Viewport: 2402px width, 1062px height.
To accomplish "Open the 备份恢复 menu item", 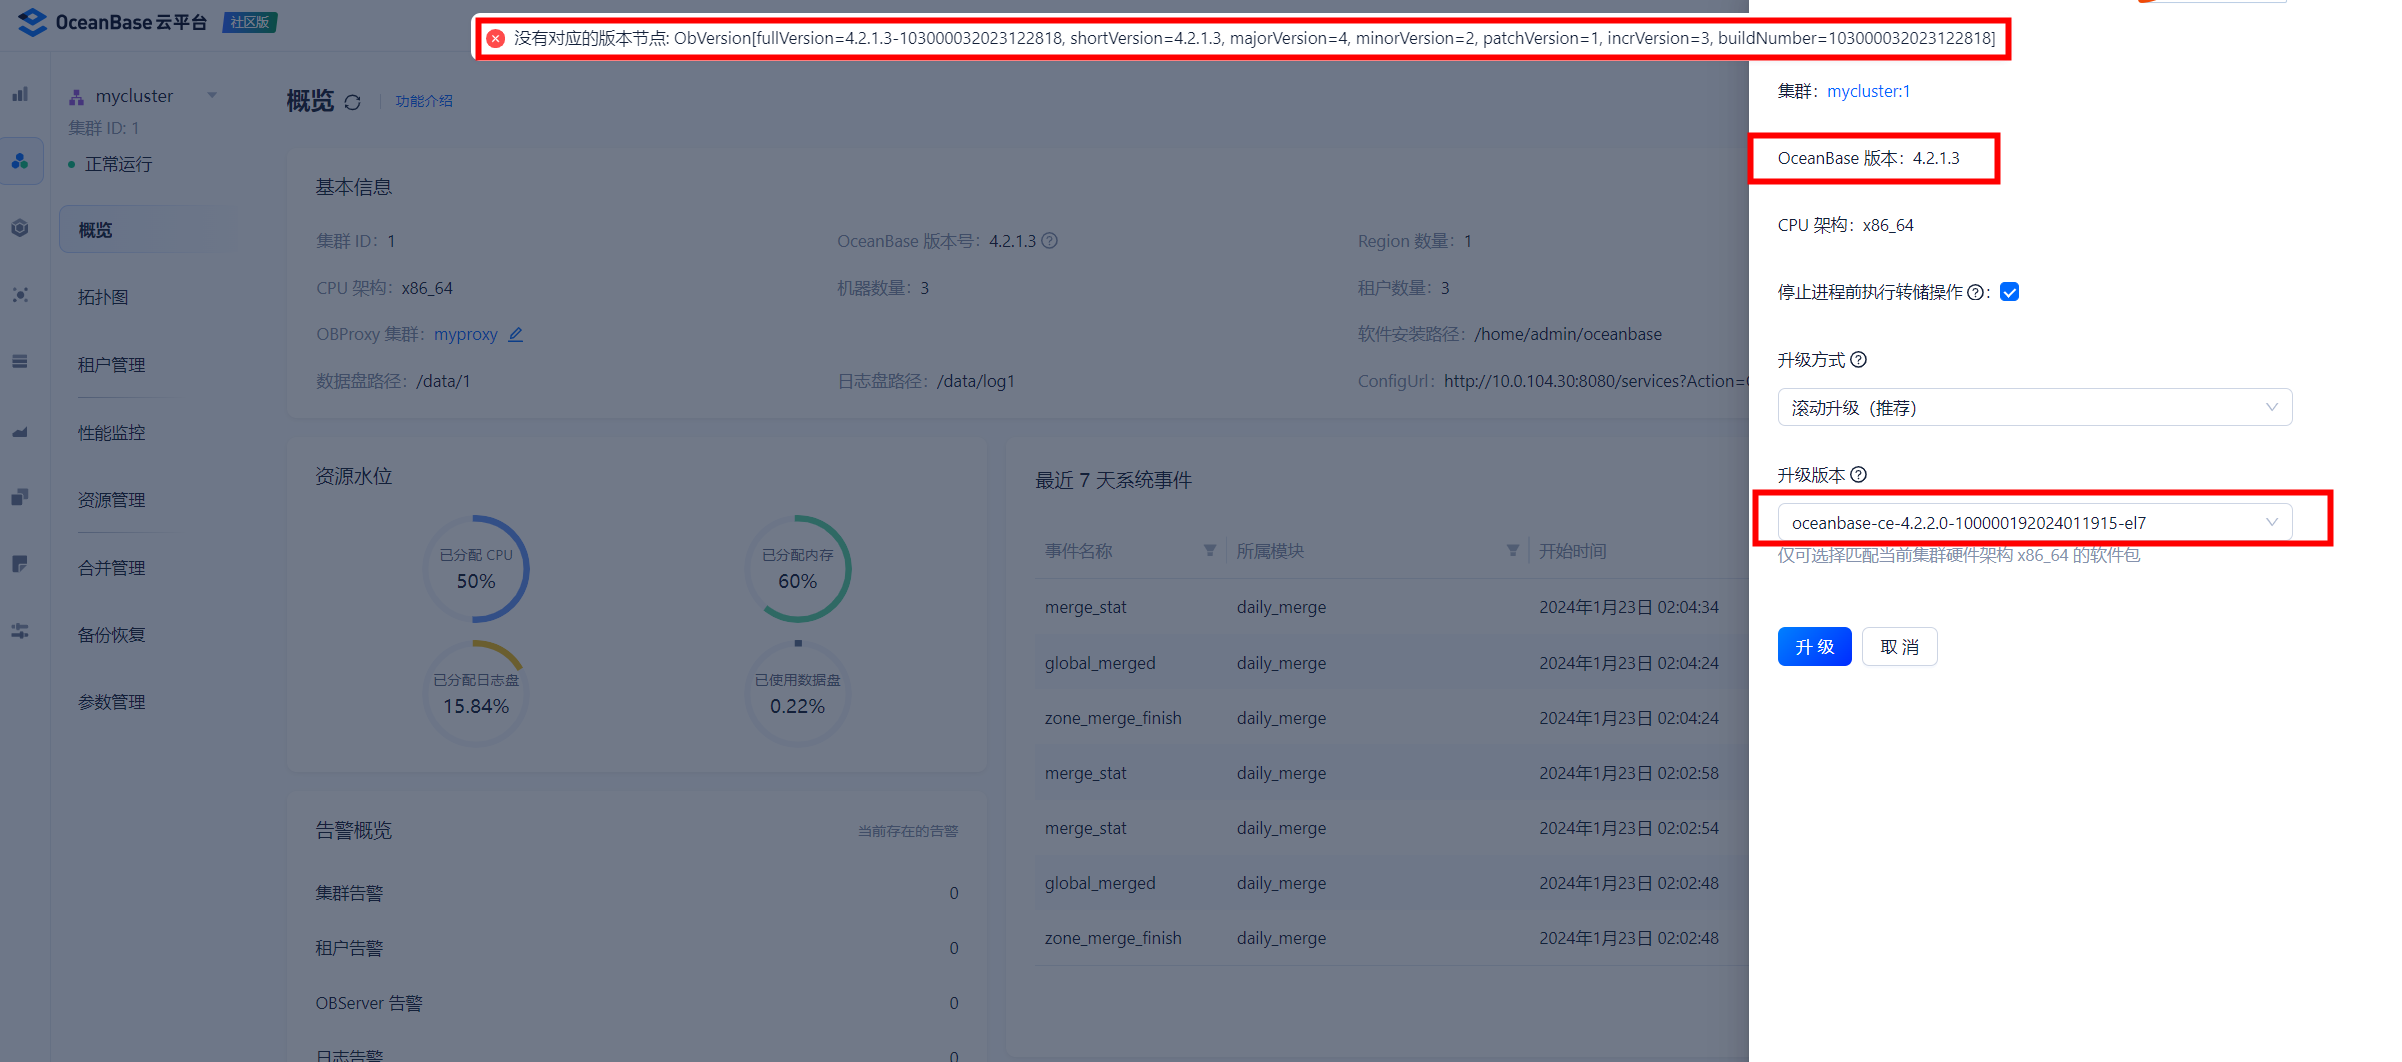I will [x=111, y=635].
